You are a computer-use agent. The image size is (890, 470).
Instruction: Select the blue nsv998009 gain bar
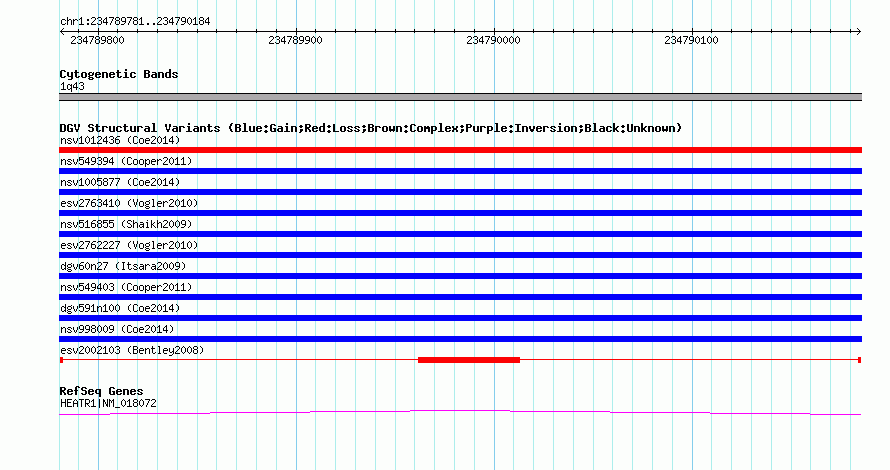click(x=460, y=339)
